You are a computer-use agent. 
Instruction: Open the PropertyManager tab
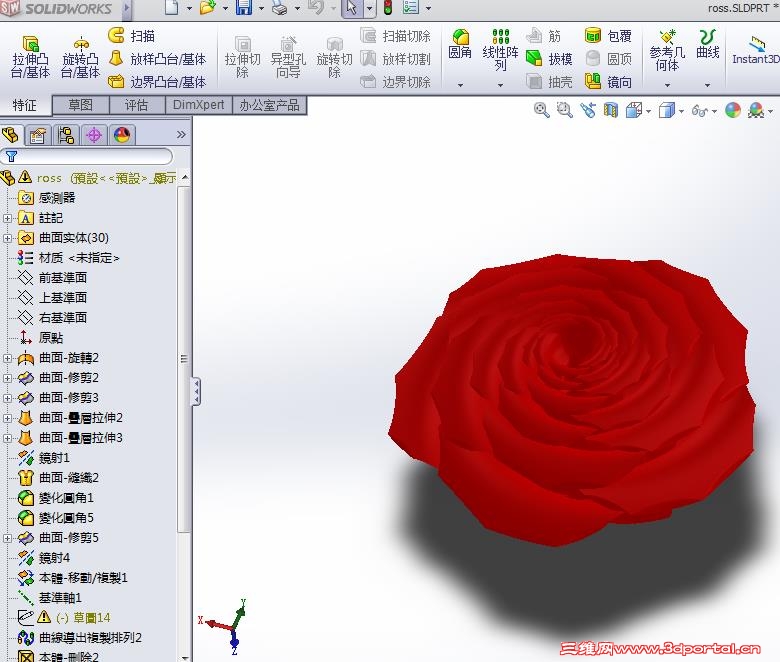click(x=38, y=135)
